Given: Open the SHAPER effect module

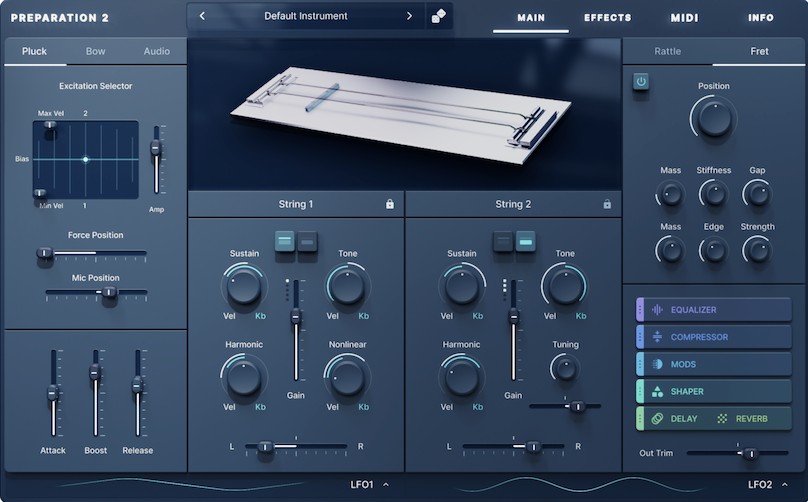Looking at the screenshot, I should [714, 392].
